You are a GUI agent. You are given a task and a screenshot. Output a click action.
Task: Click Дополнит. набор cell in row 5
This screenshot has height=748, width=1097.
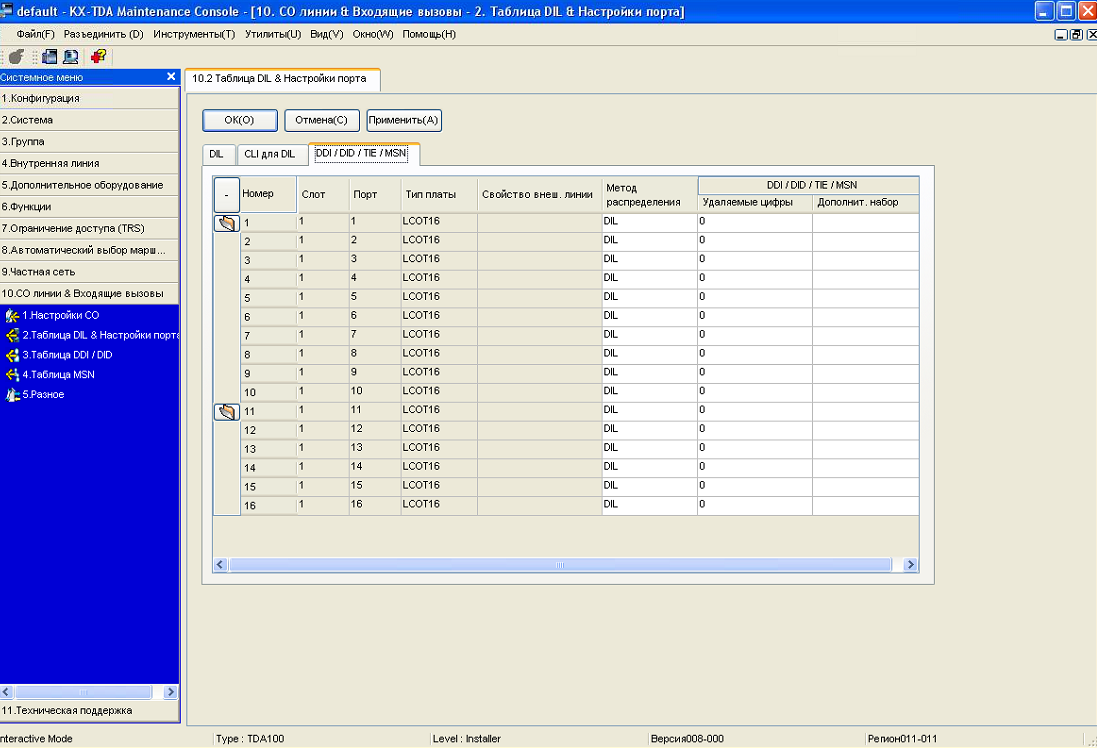[865, 297]
